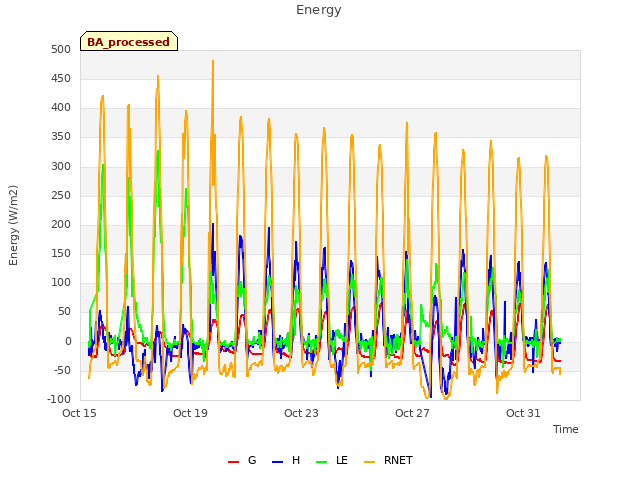Click the 150 y-axis tick label
This screenshot has width=640, height=480.
pos(61,253)
